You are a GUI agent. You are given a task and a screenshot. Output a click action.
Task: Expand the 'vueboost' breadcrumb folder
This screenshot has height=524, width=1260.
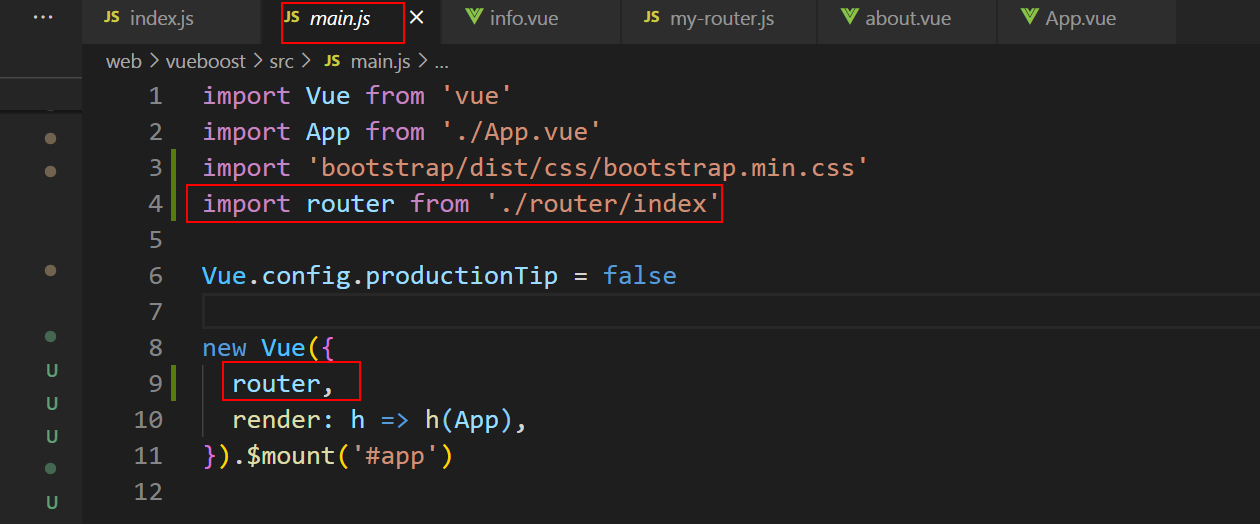[205, 62]
